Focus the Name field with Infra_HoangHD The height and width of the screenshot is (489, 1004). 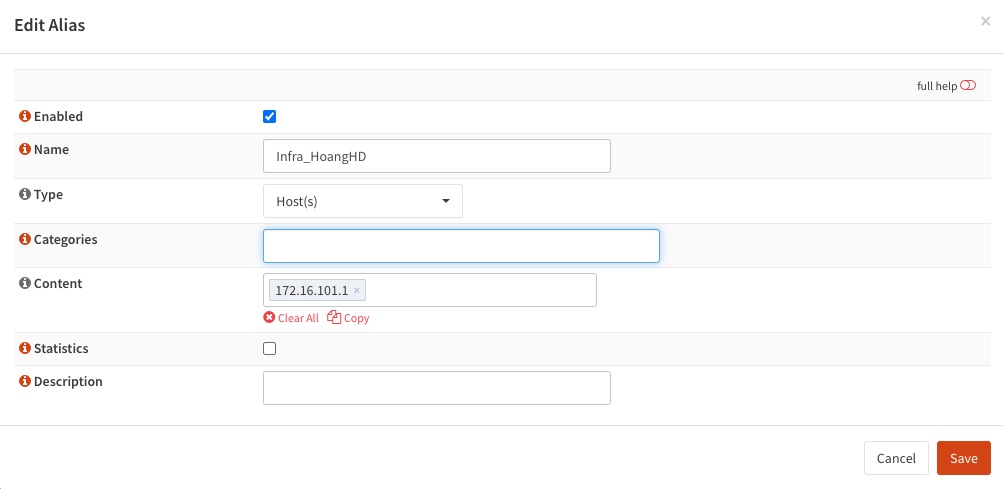pyautogui.click(x=437, y=156)
